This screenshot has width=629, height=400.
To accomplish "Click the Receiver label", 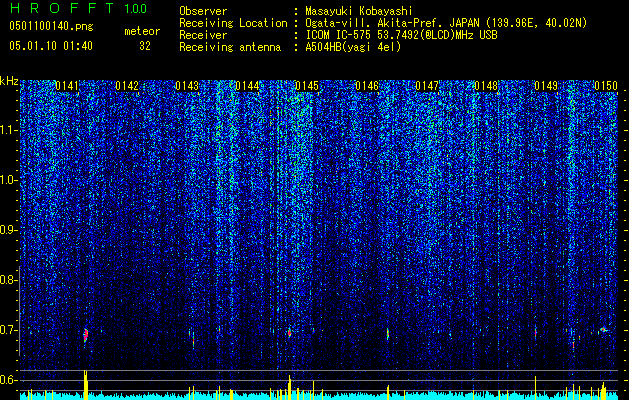I will point(203,35).
